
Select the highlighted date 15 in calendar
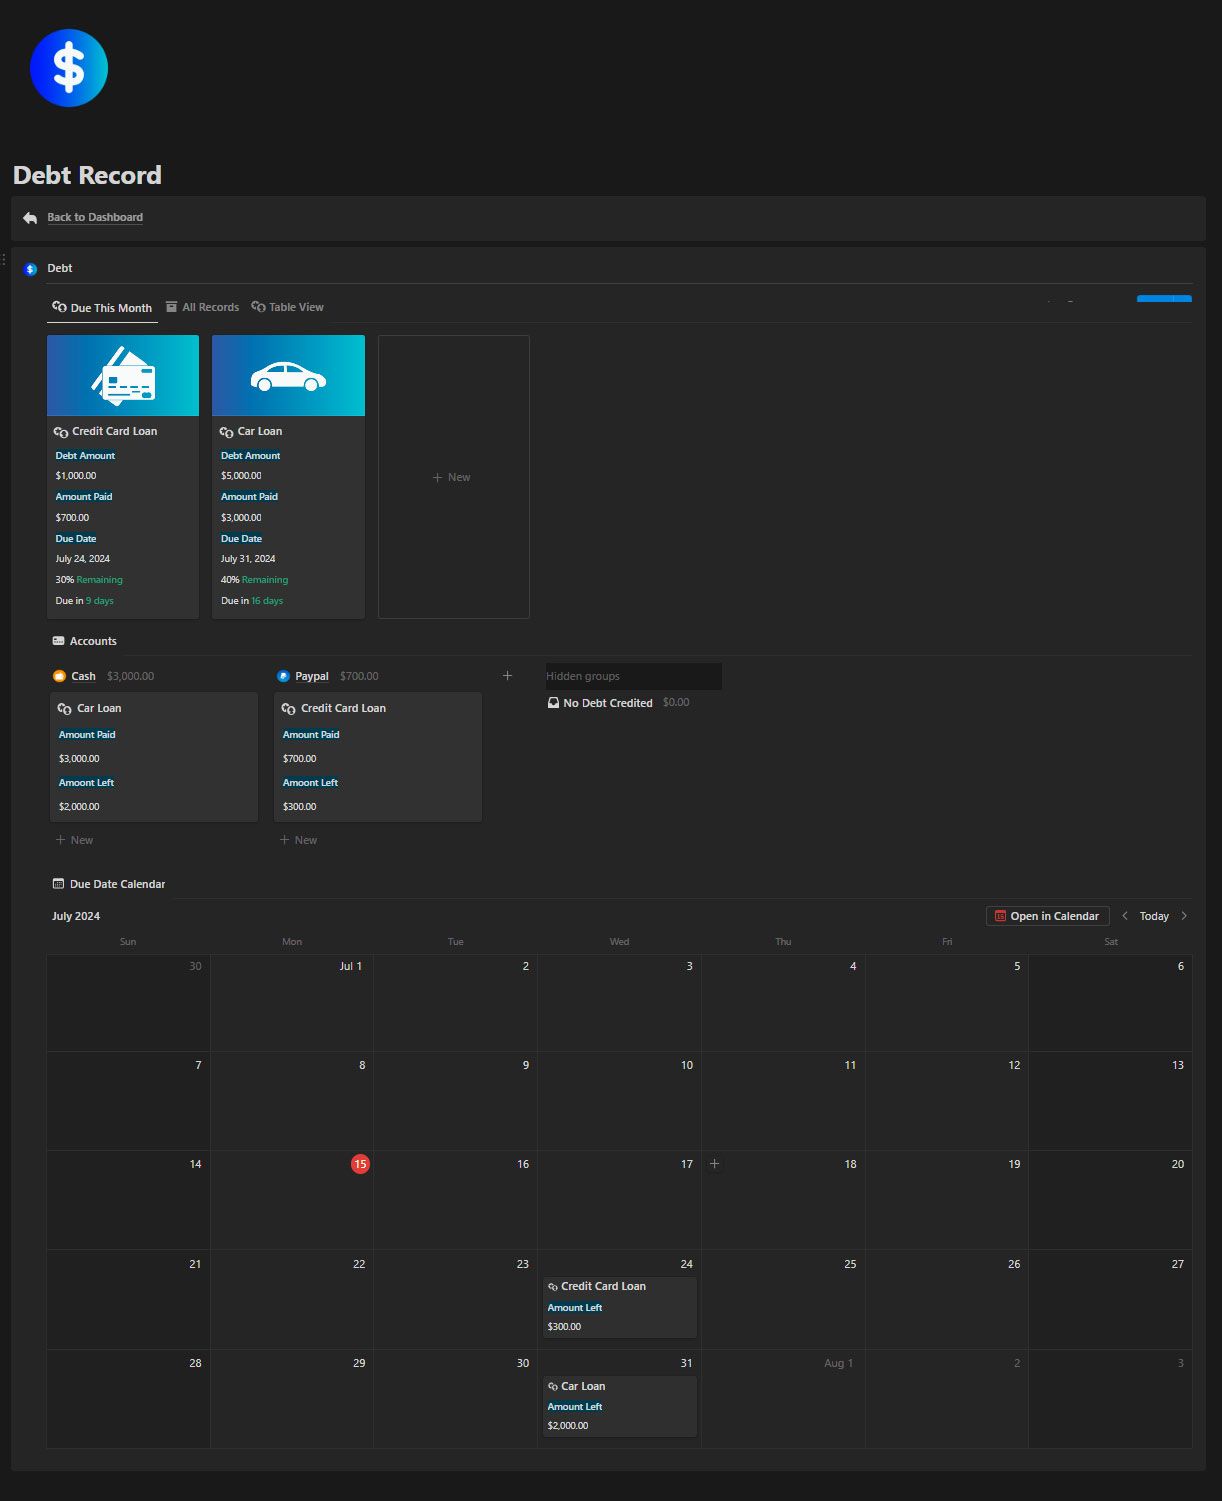point(360,1164)
